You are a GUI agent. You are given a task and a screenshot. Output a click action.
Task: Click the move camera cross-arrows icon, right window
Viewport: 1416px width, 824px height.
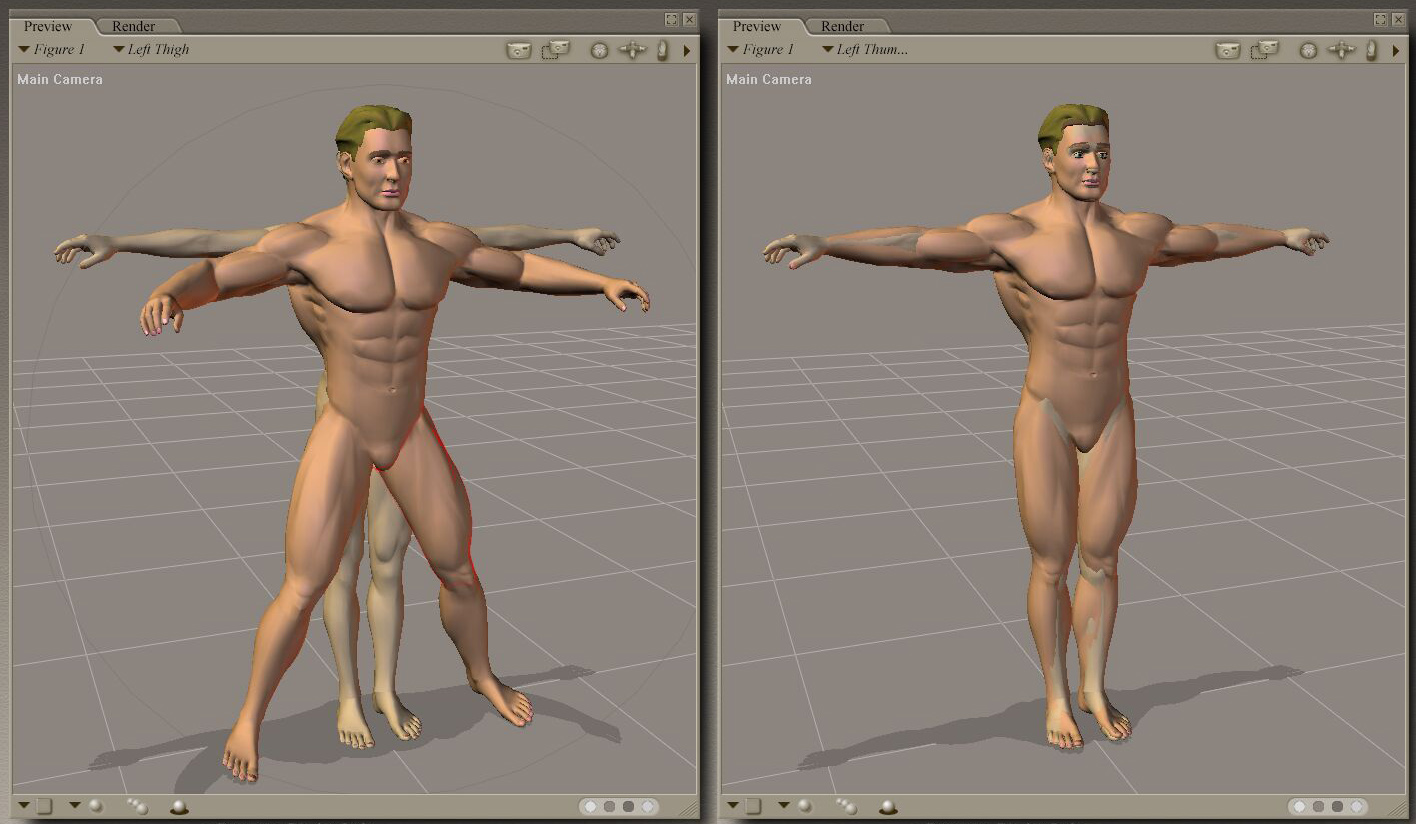click(x=1341, y=50)
